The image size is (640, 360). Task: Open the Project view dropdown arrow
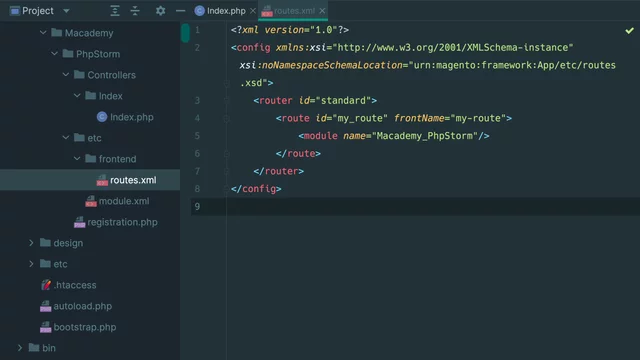point(66,11)
